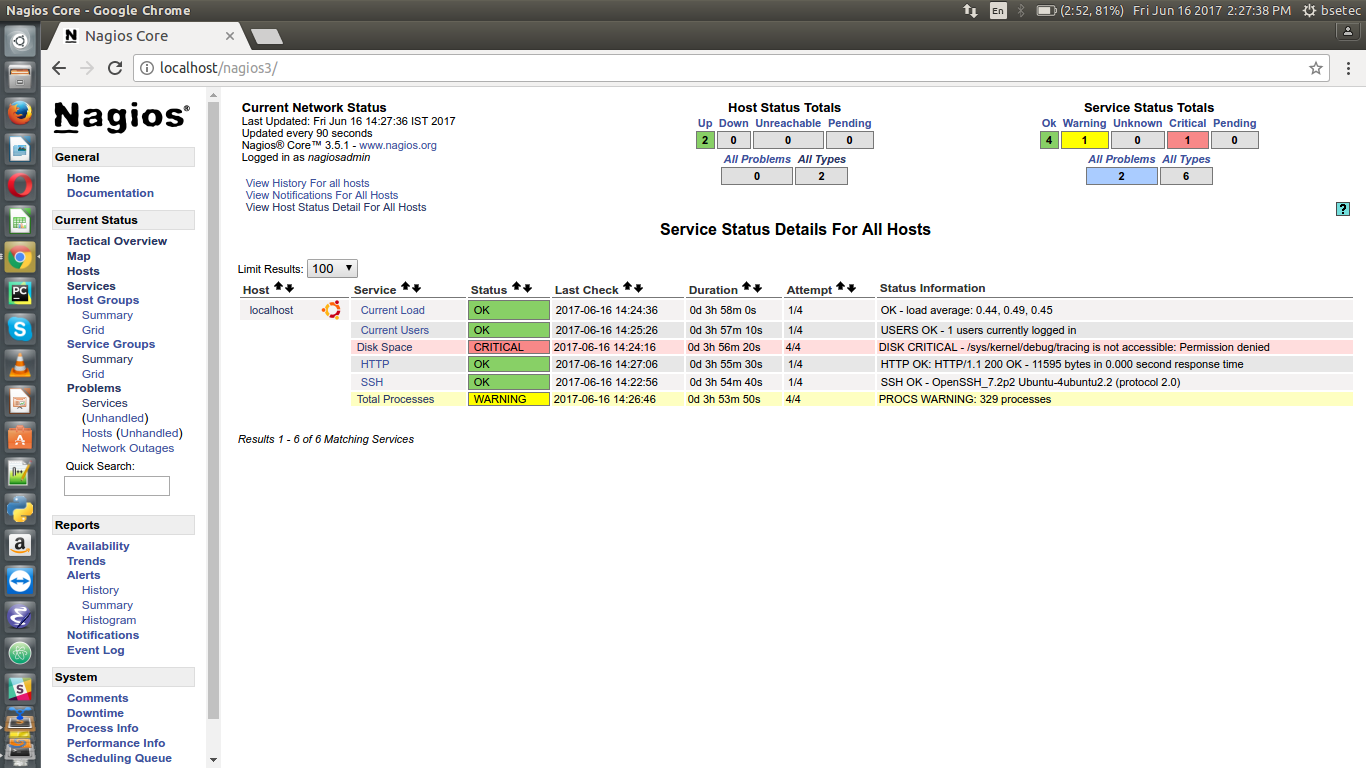Image resolution: width=1366 pixels, height=768 pixels.
Task: Open Tactical Overview in sidebar
Action: click(117, 241)
